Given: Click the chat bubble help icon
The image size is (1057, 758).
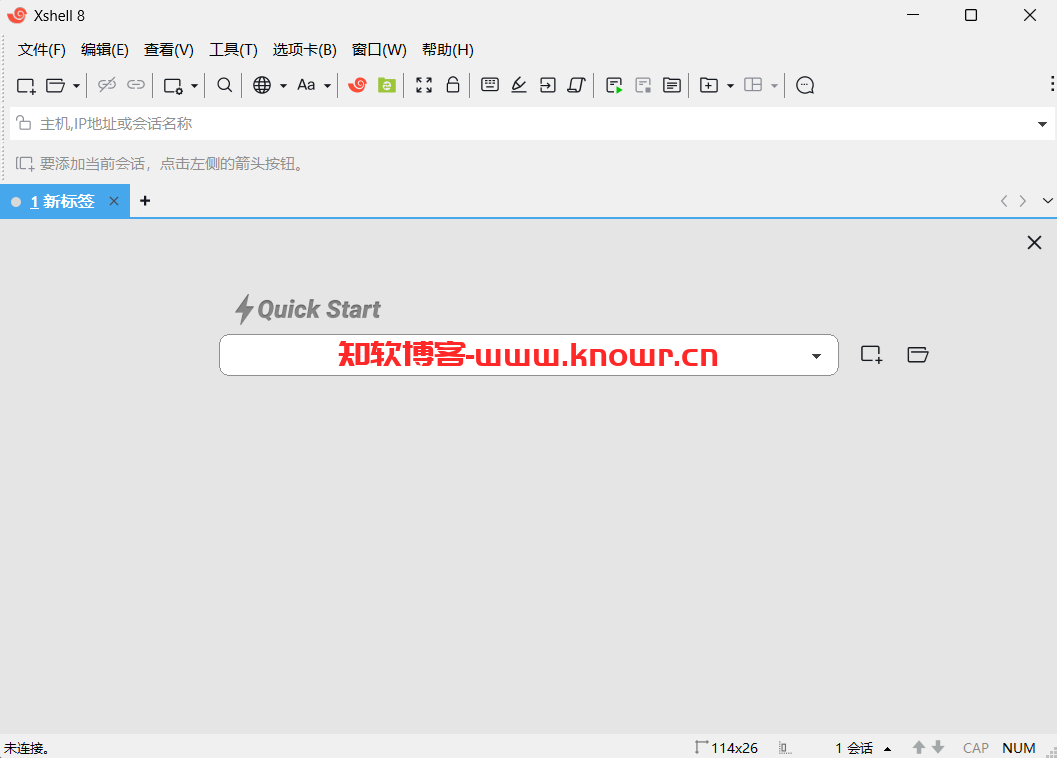Looking at the screenshot, I should coord(805,85).
